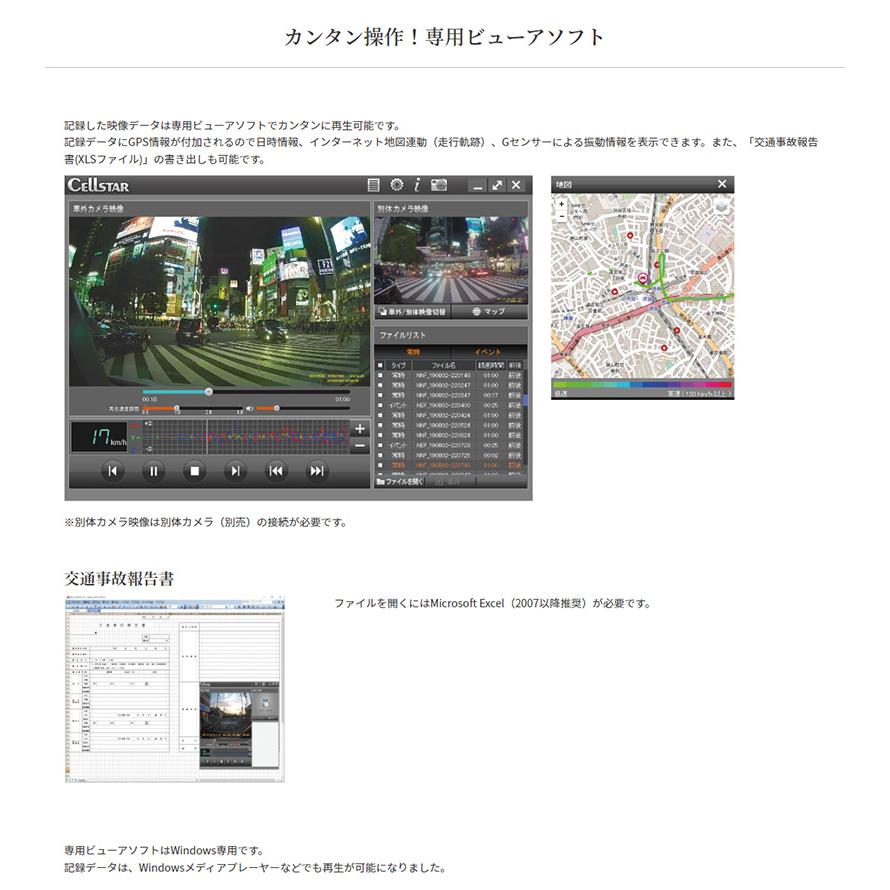Click the "01:00" end time label under progress bar

tap(342, 400)
